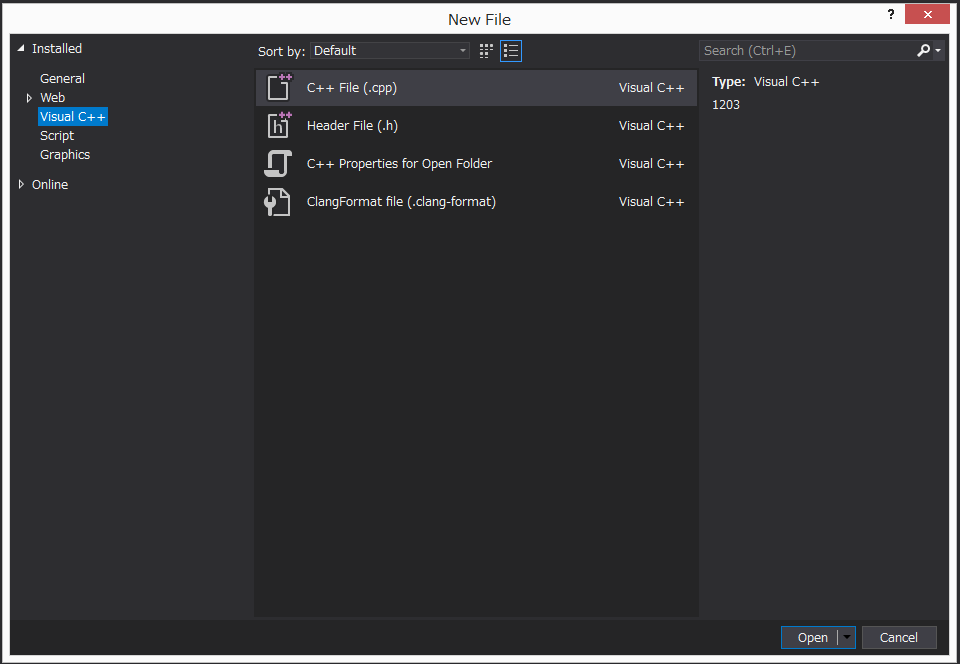The image size is (960, 664).
Task: Click the help question mark button
Action: tap(890, 15)
